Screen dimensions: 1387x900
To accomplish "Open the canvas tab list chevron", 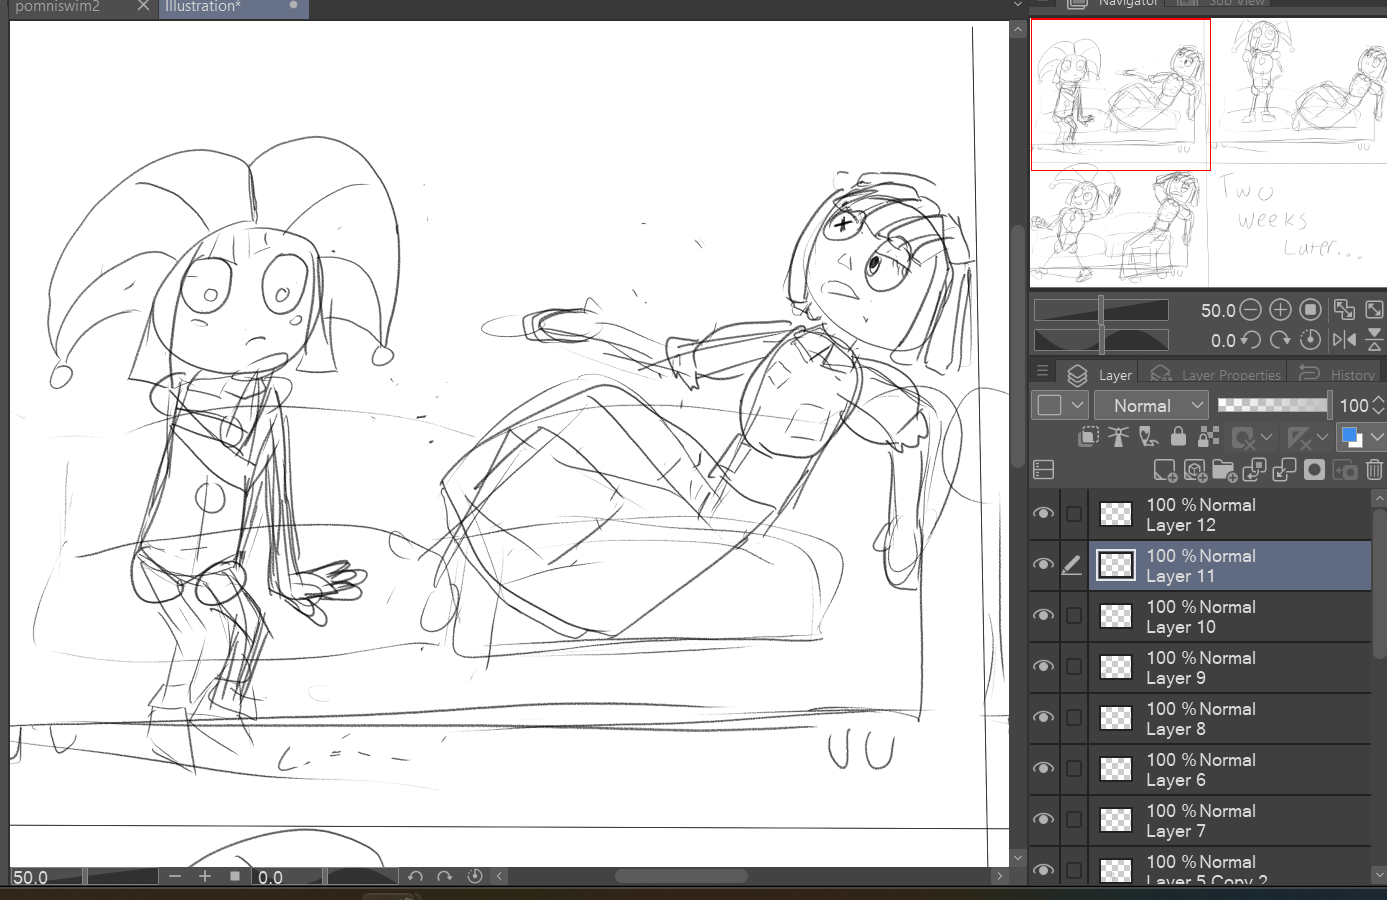I will [x=1017, y=5].
